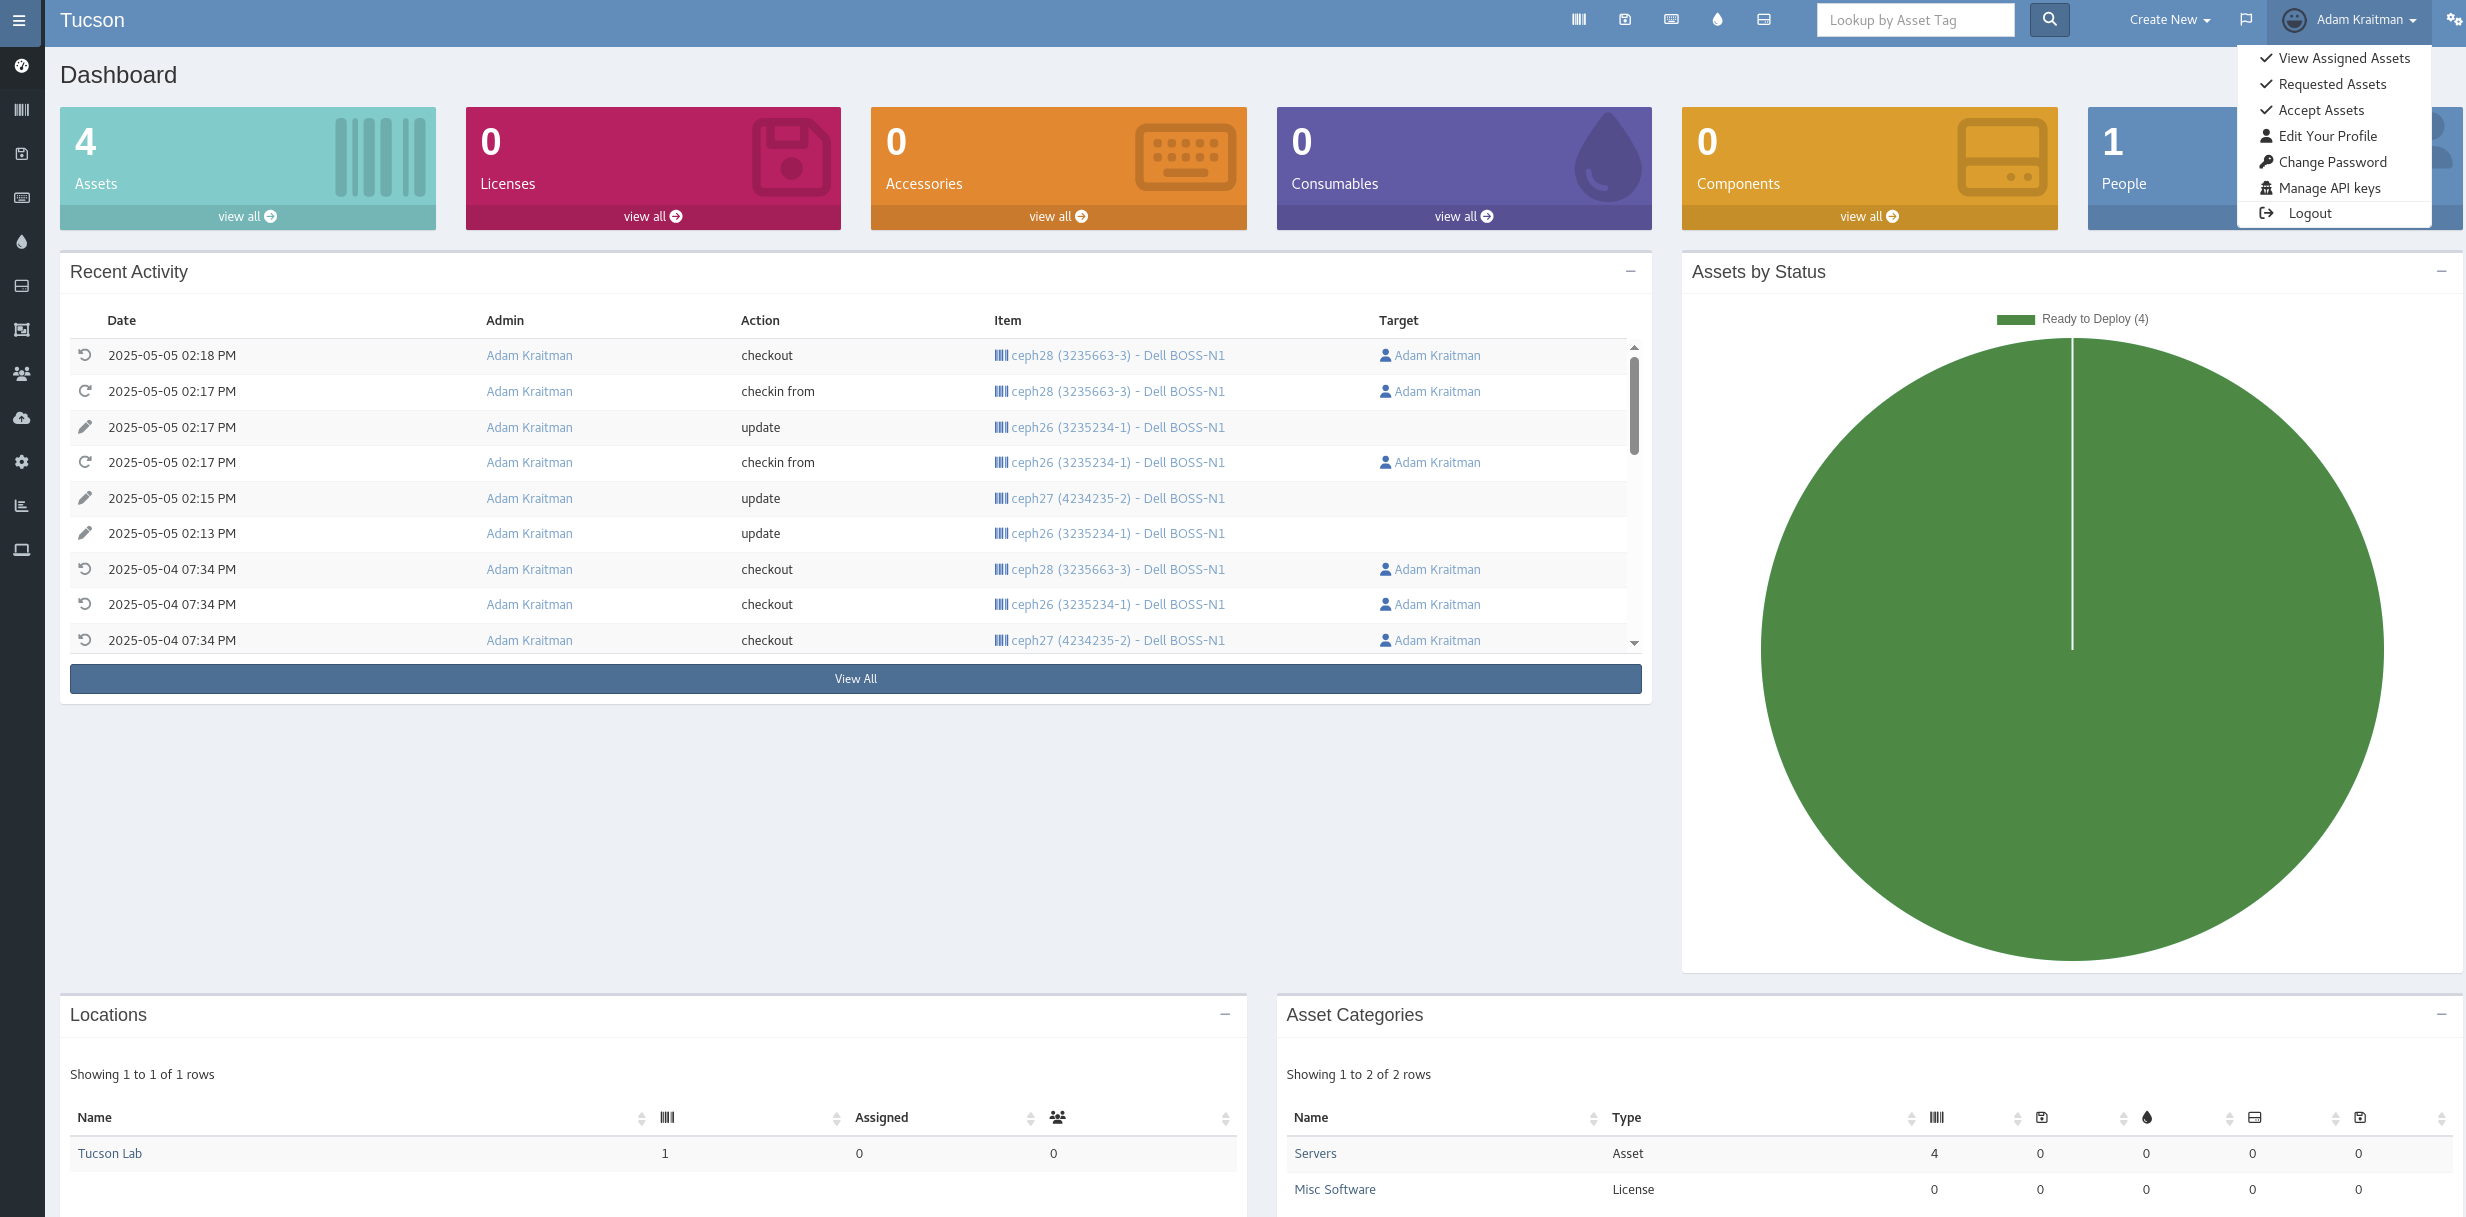This screenshot has width=2466, height=1217.
Task: Collapse the Recent Activity panel
Action: (x=1630, y=272)
